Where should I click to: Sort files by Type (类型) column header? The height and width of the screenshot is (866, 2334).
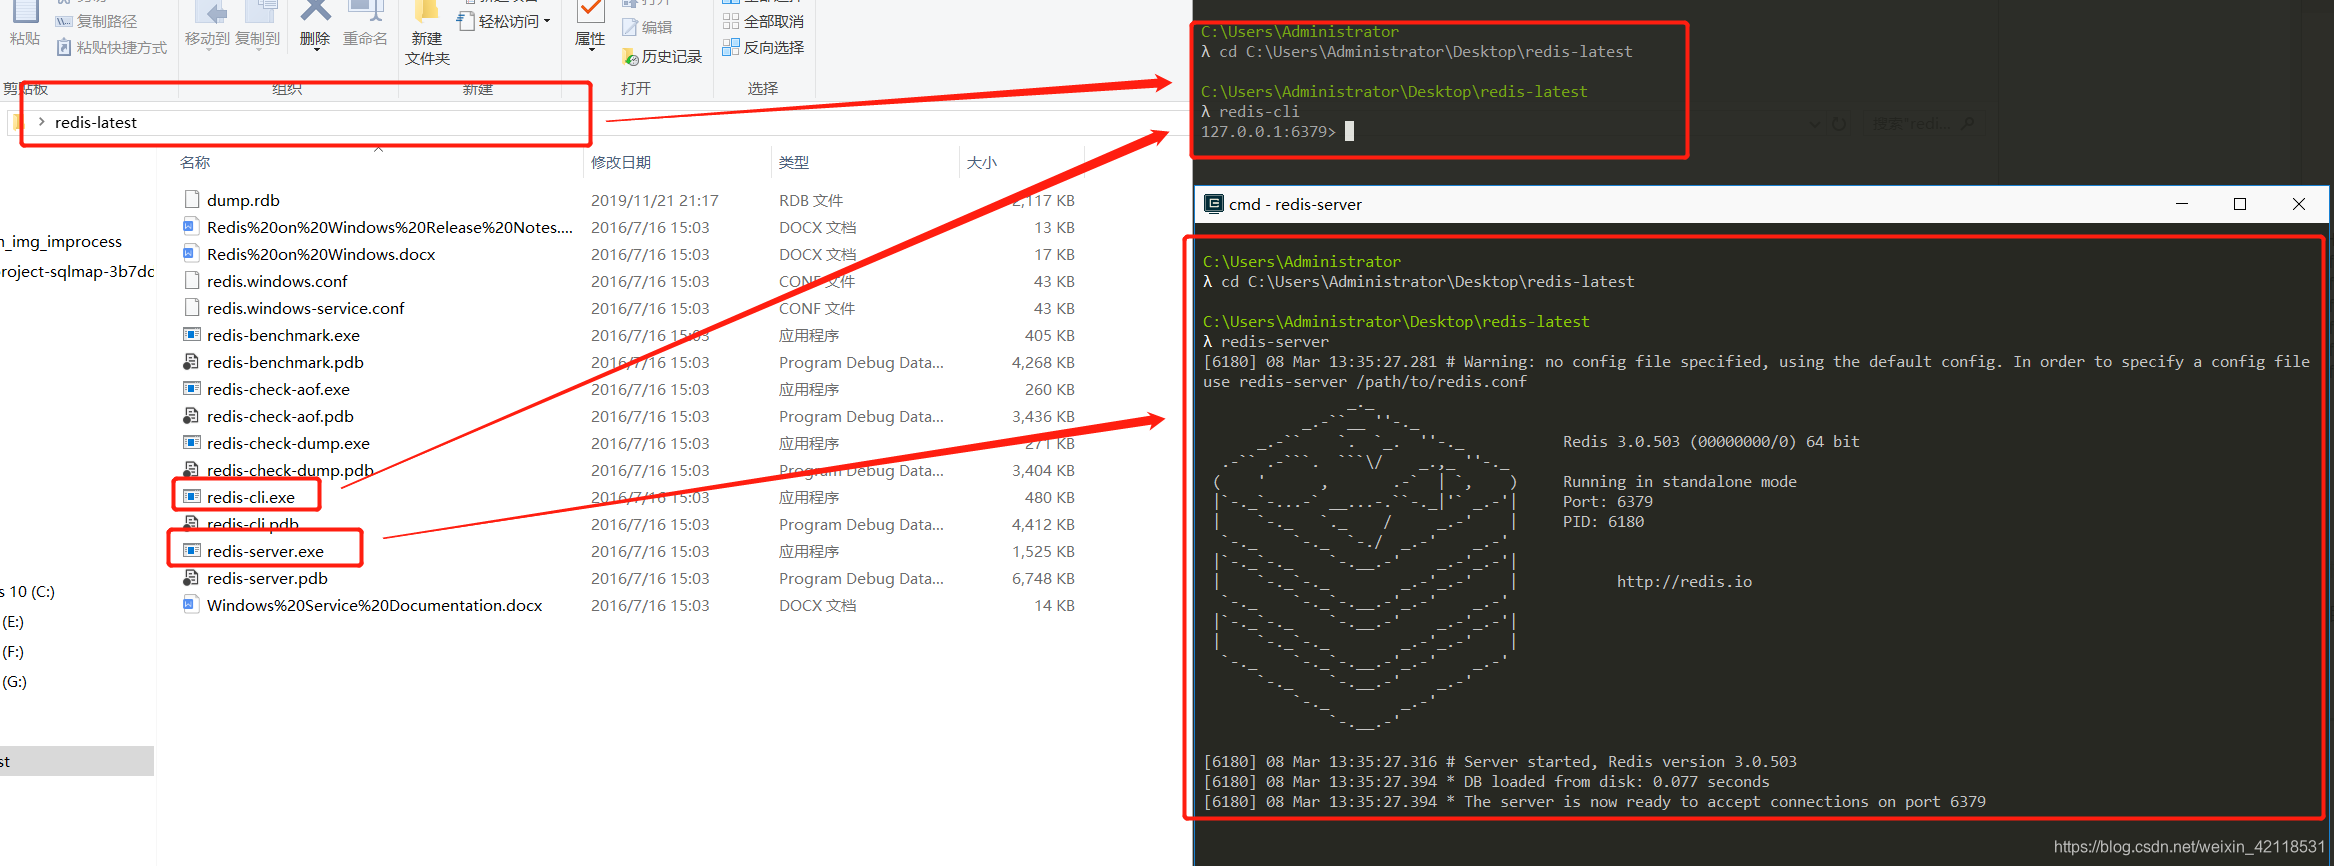coord(794,162)
